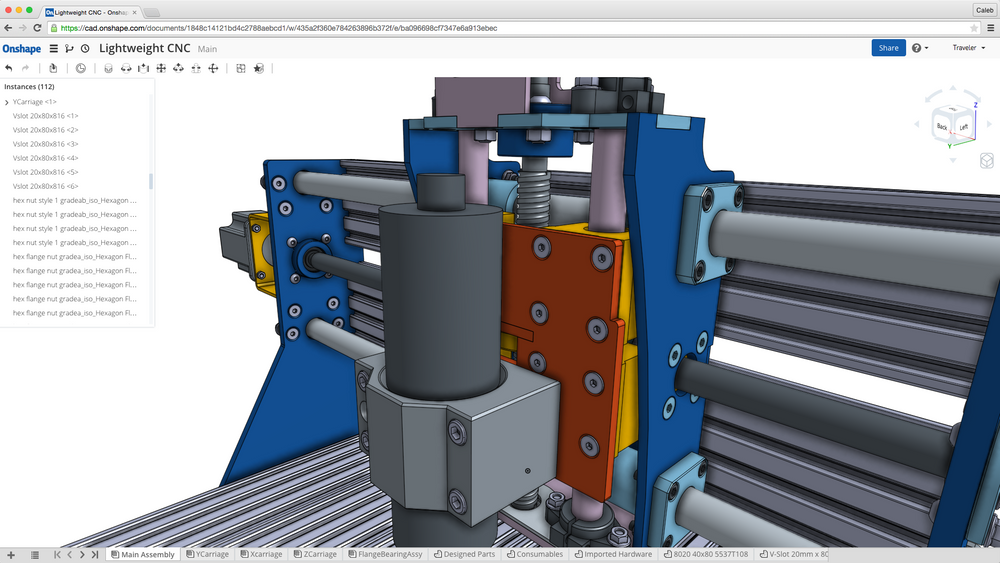Open the Chrome menu icon
1000x563 pixels.
[x=990, y=28]
